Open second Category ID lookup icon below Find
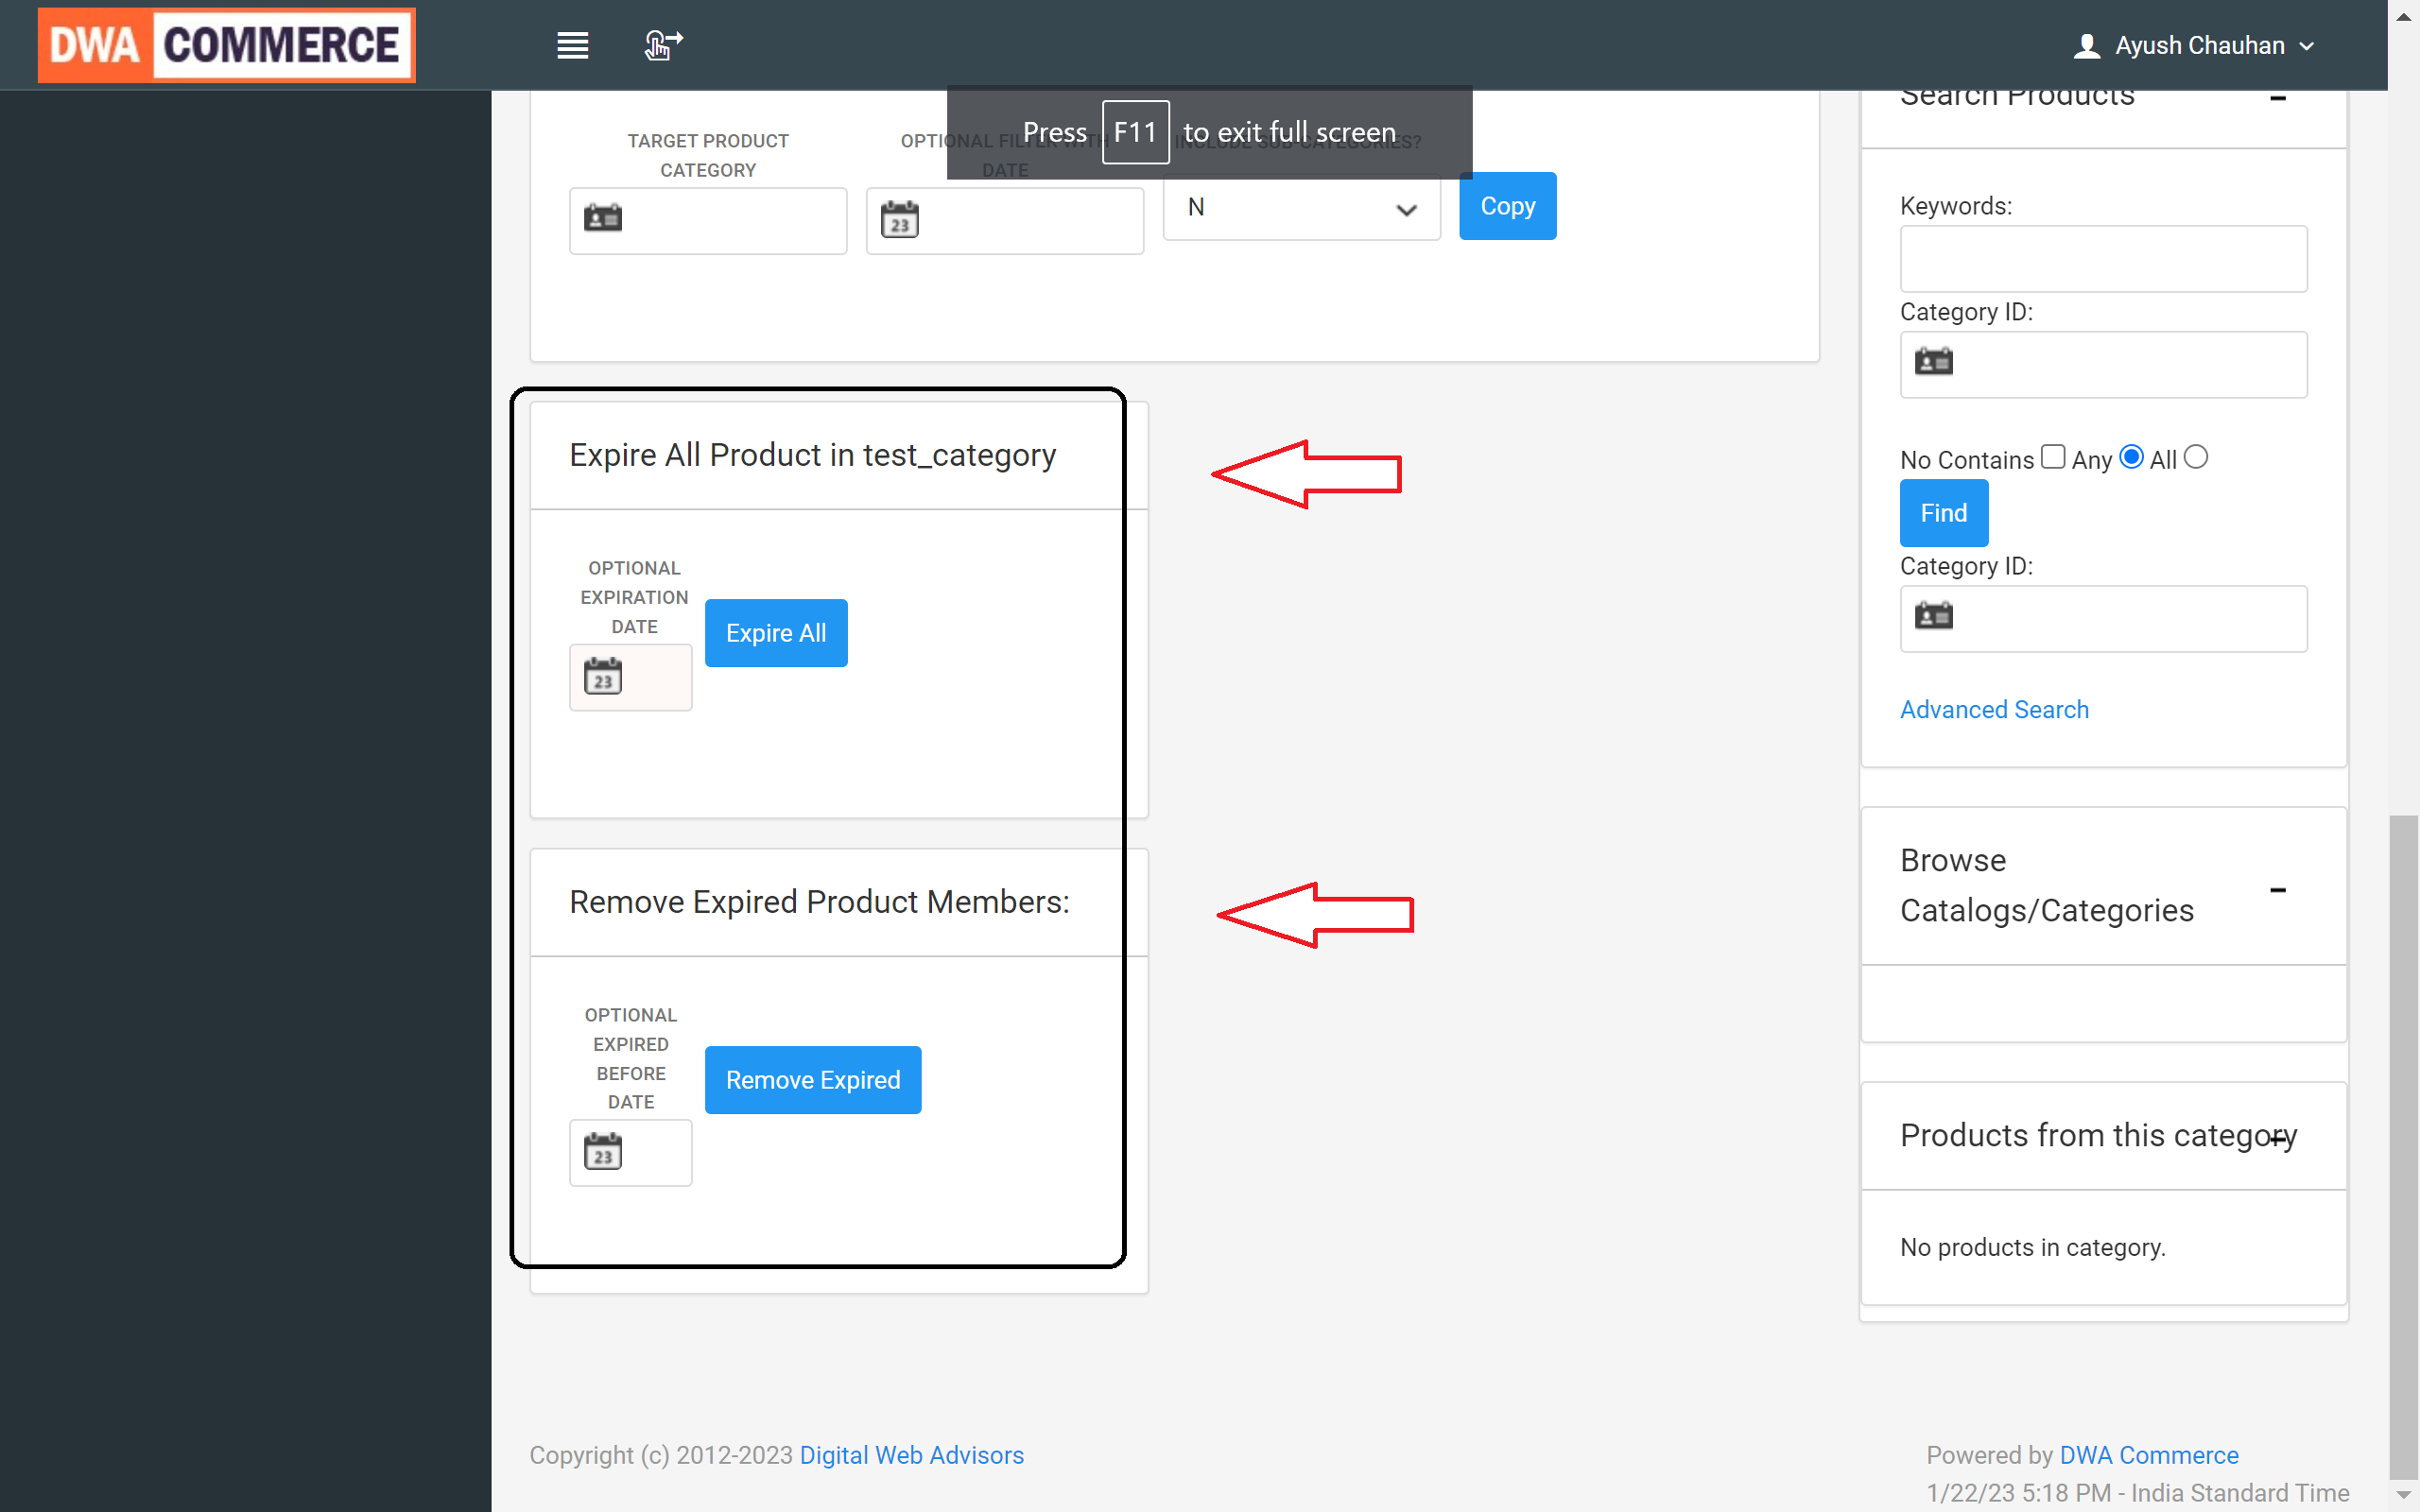 [x=1933, y=615]
